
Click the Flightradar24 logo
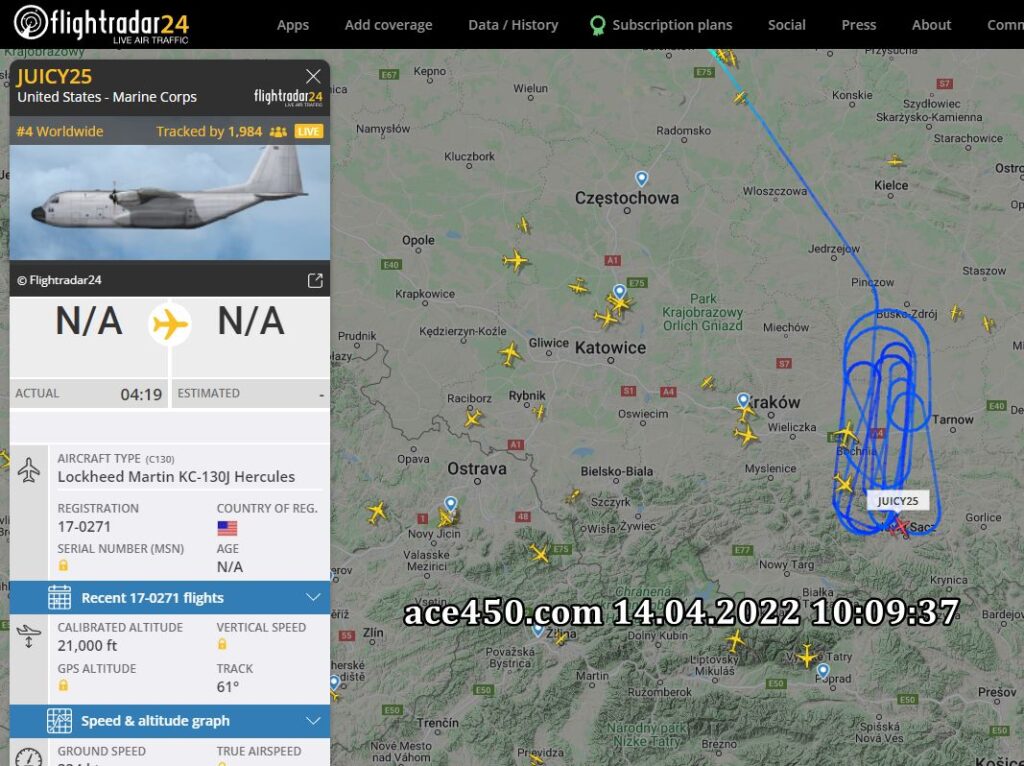(101, 25)
